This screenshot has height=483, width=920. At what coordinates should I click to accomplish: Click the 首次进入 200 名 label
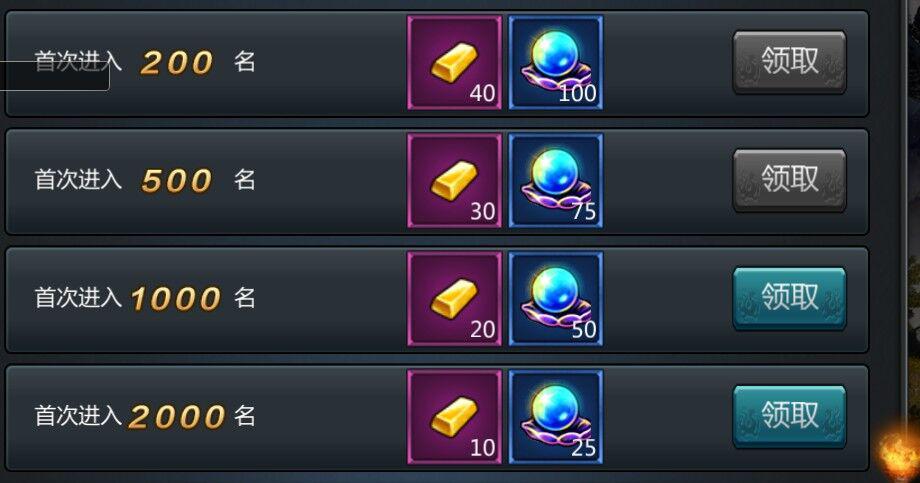[x=145, y=62]
